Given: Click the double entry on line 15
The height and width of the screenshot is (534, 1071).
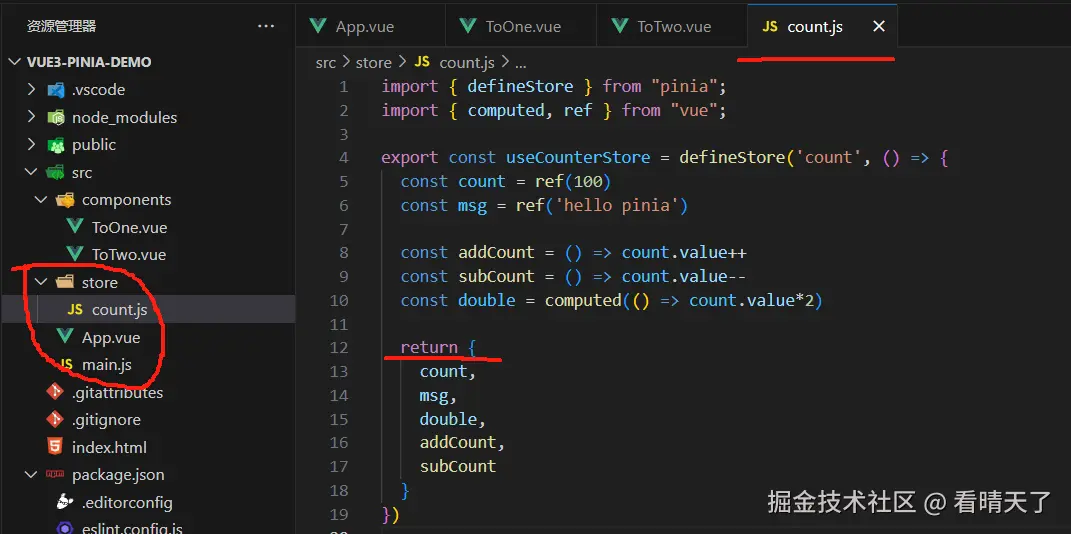Looking at the screenshot, I should pyautogui.click(x=448, y=419).
